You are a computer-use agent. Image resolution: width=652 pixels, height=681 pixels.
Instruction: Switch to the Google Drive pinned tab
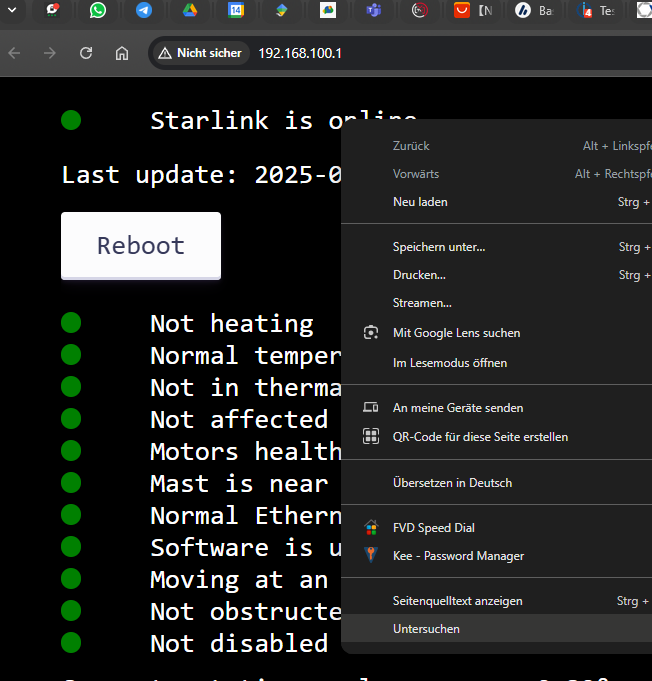190,10
